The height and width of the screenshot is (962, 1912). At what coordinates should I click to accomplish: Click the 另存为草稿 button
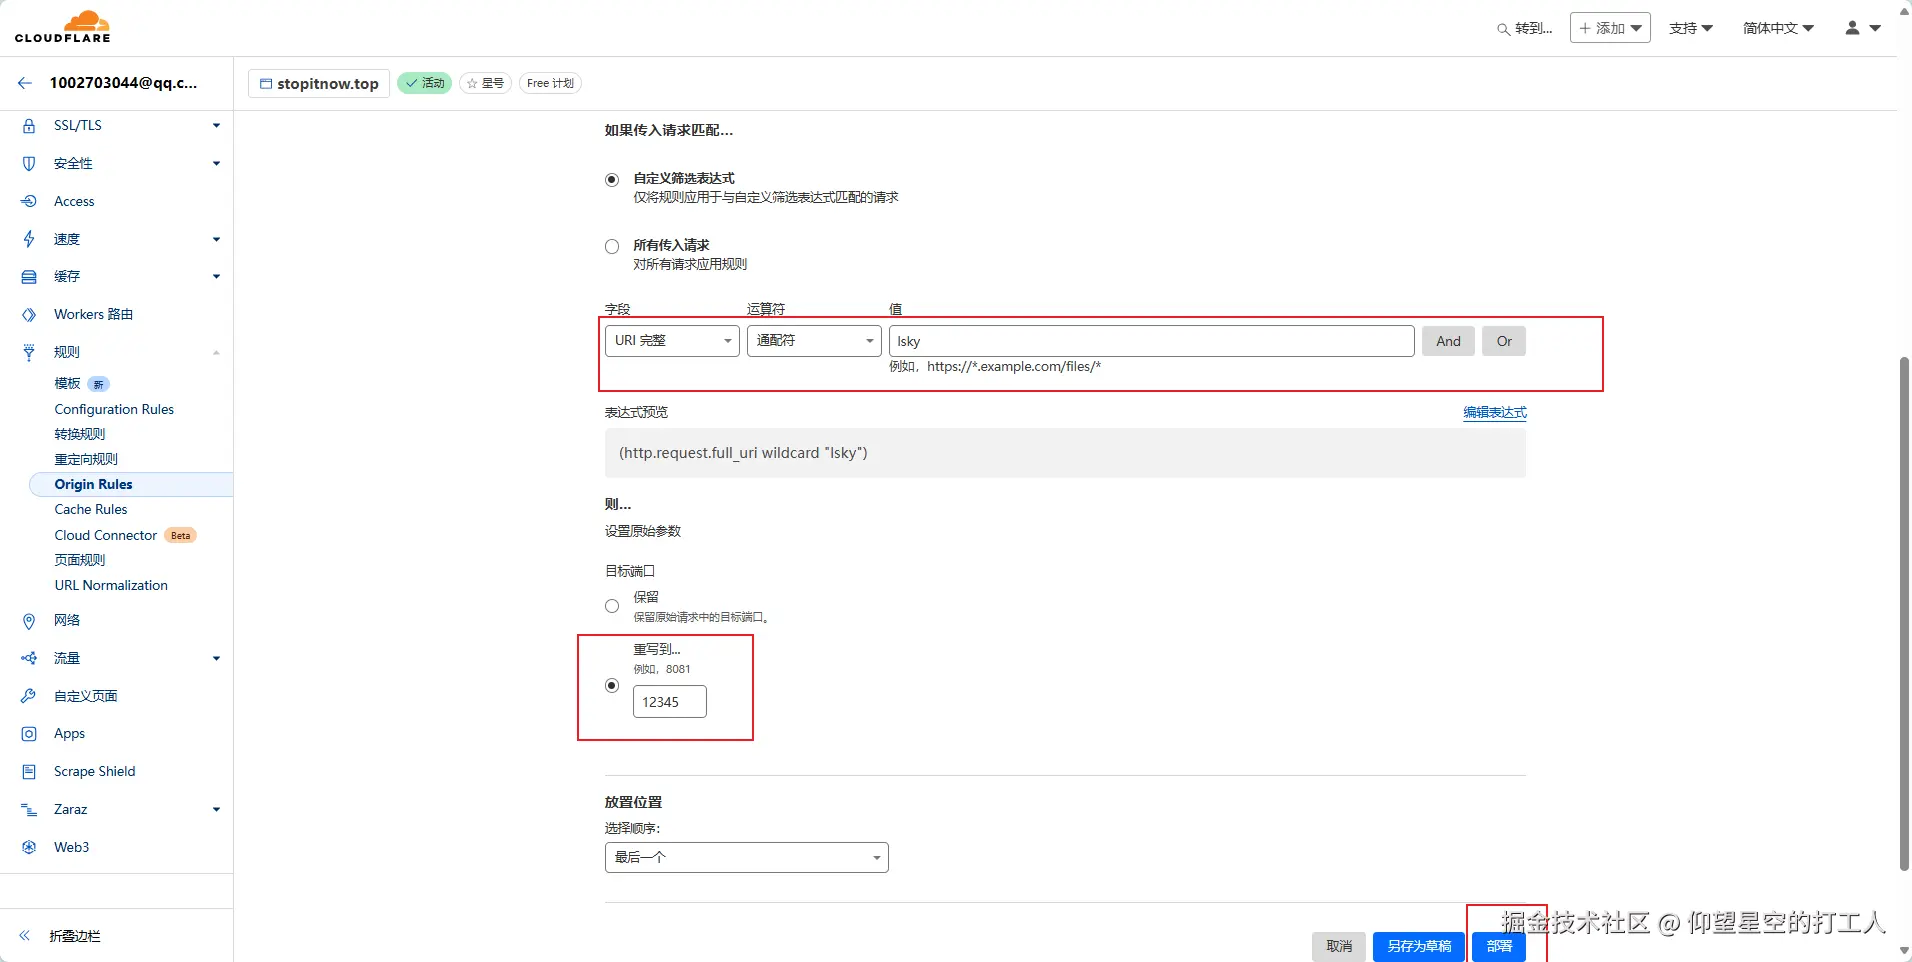point(1419,946)
